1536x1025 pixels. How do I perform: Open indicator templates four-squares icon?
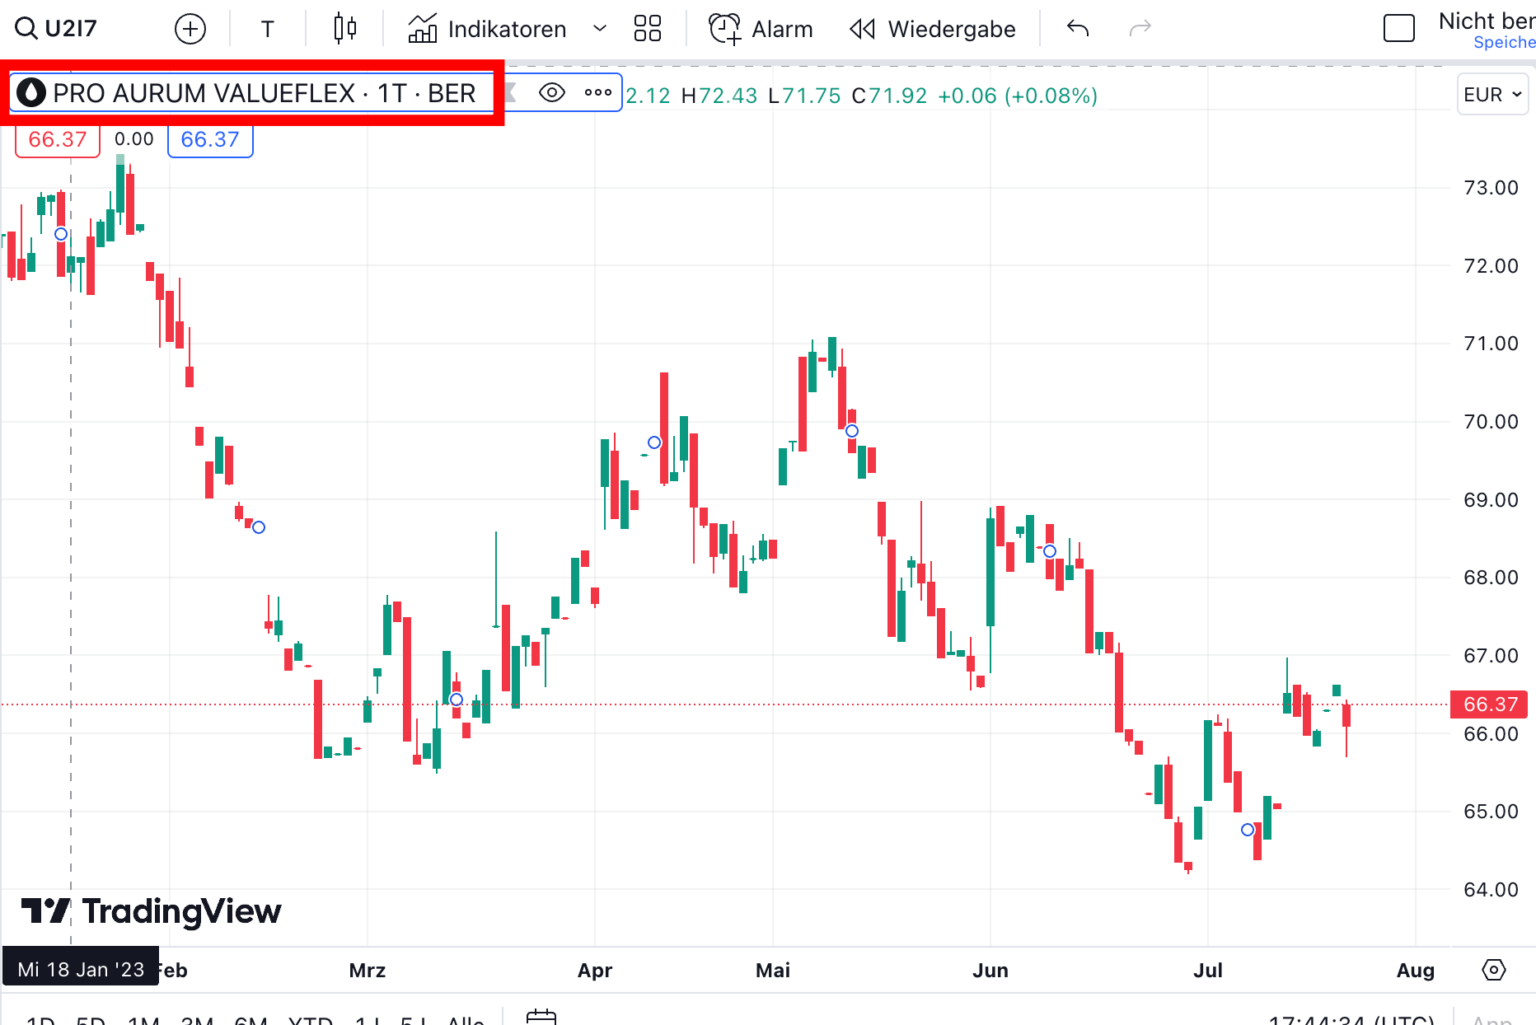pyautogui.click(x=648, y=29)
